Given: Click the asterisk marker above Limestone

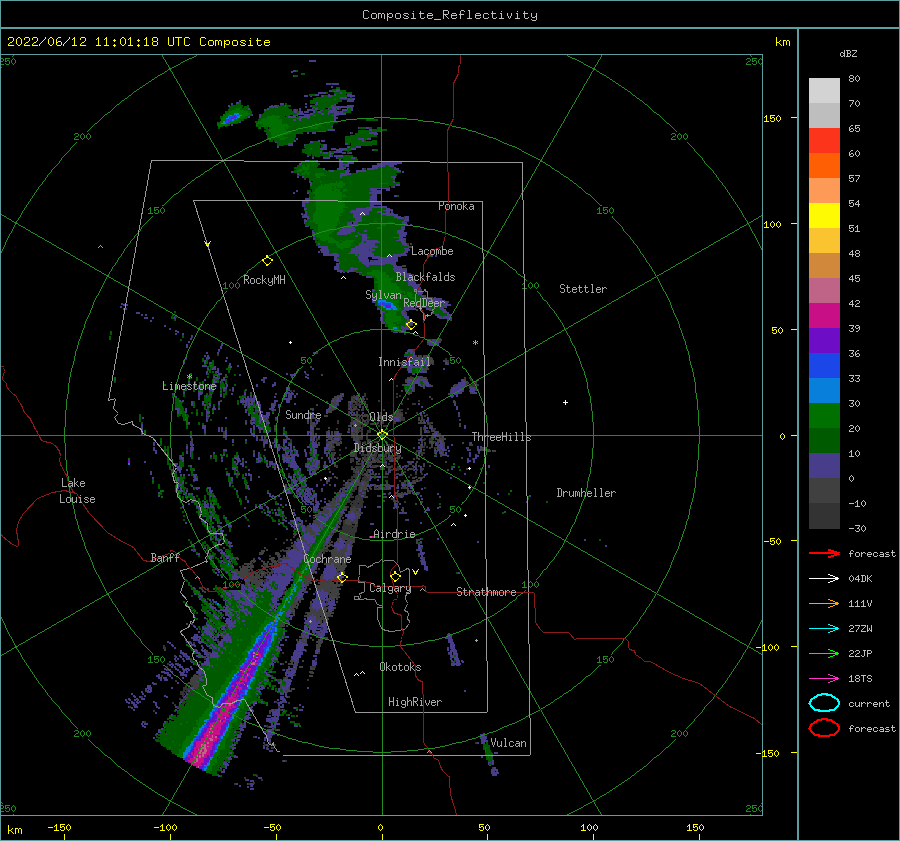Looking at the screenshot, I should click(x=189, y=377).
